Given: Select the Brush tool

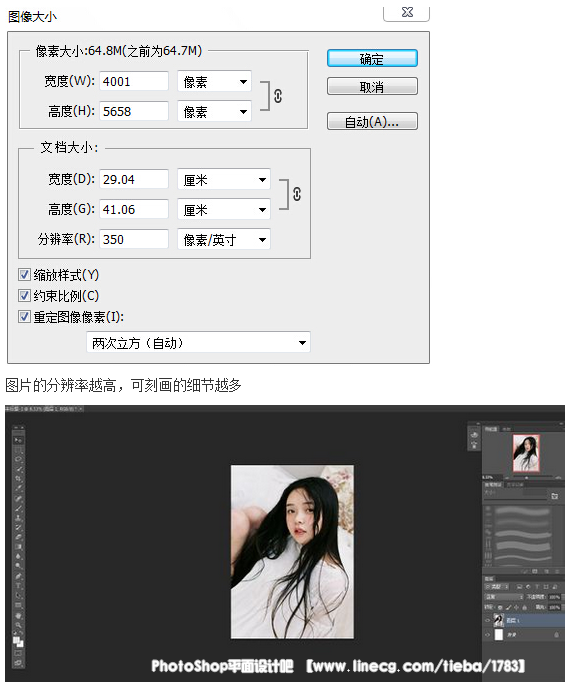Looking at the screenshot, I should coord(18,508).
